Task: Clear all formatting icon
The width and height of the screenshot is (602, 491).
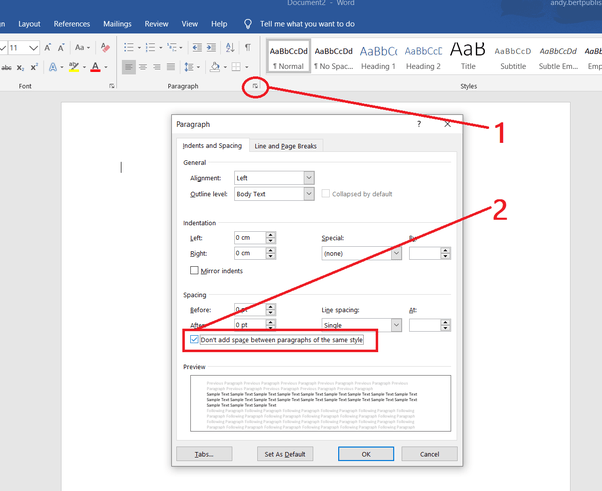Action: [105, 48]
